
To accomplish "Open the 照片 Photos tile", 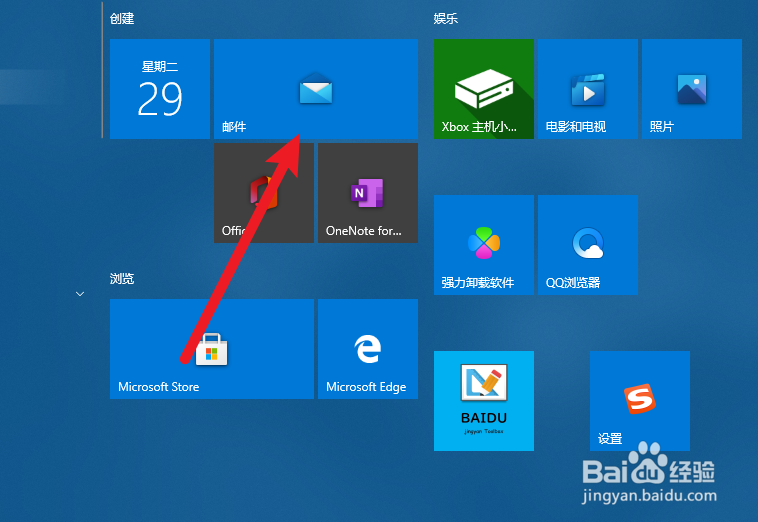I will click(692, 89).
